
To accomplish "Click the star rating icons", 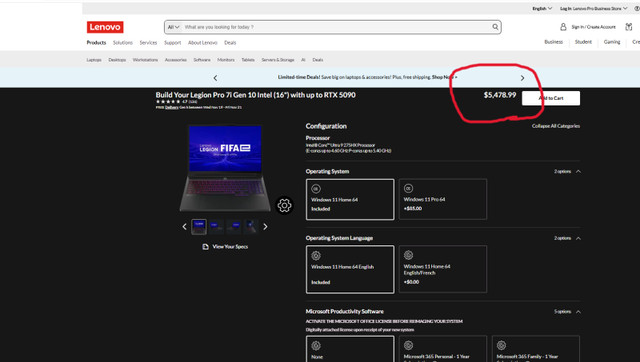I will (x=168, y=102).
